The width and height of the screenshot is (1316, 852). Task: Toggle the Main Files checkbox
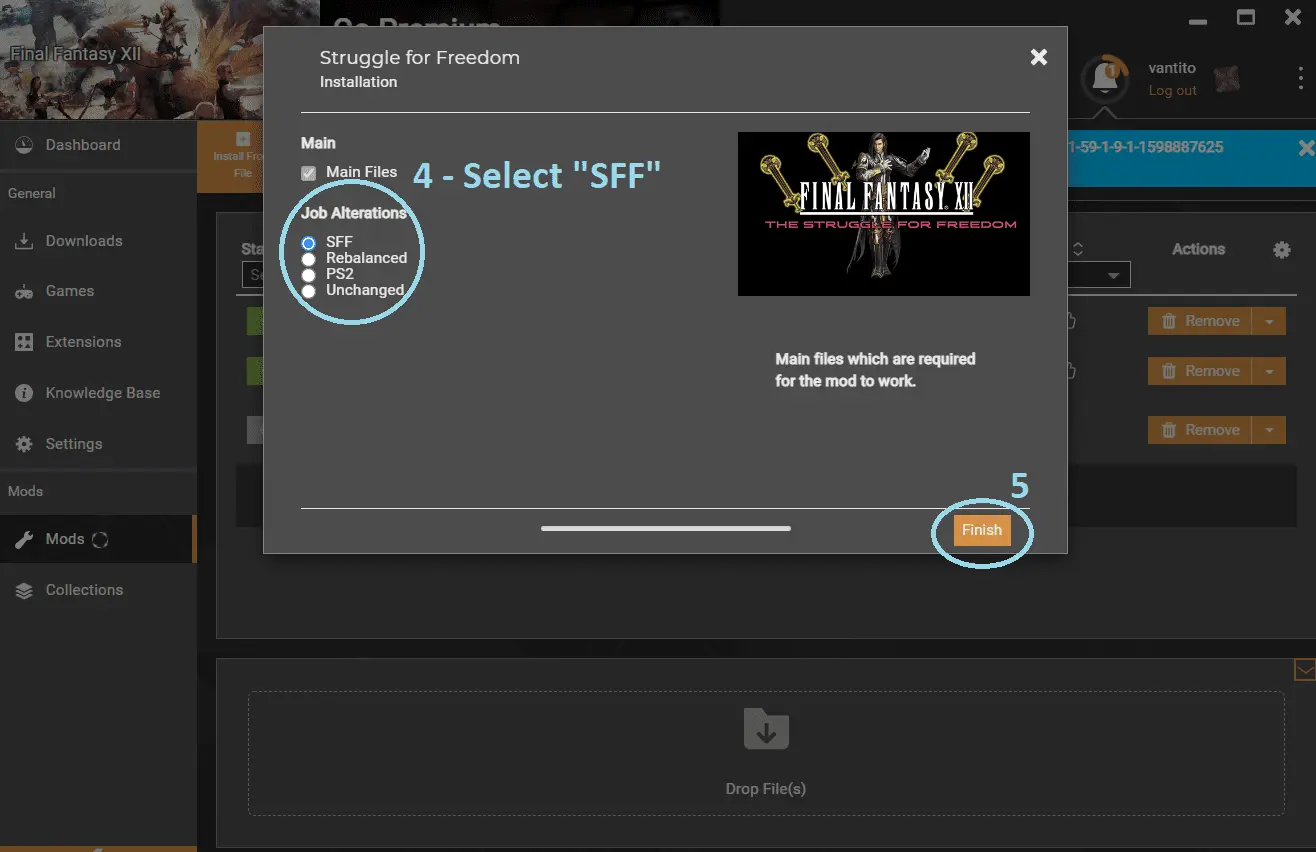tap(309, 173)
